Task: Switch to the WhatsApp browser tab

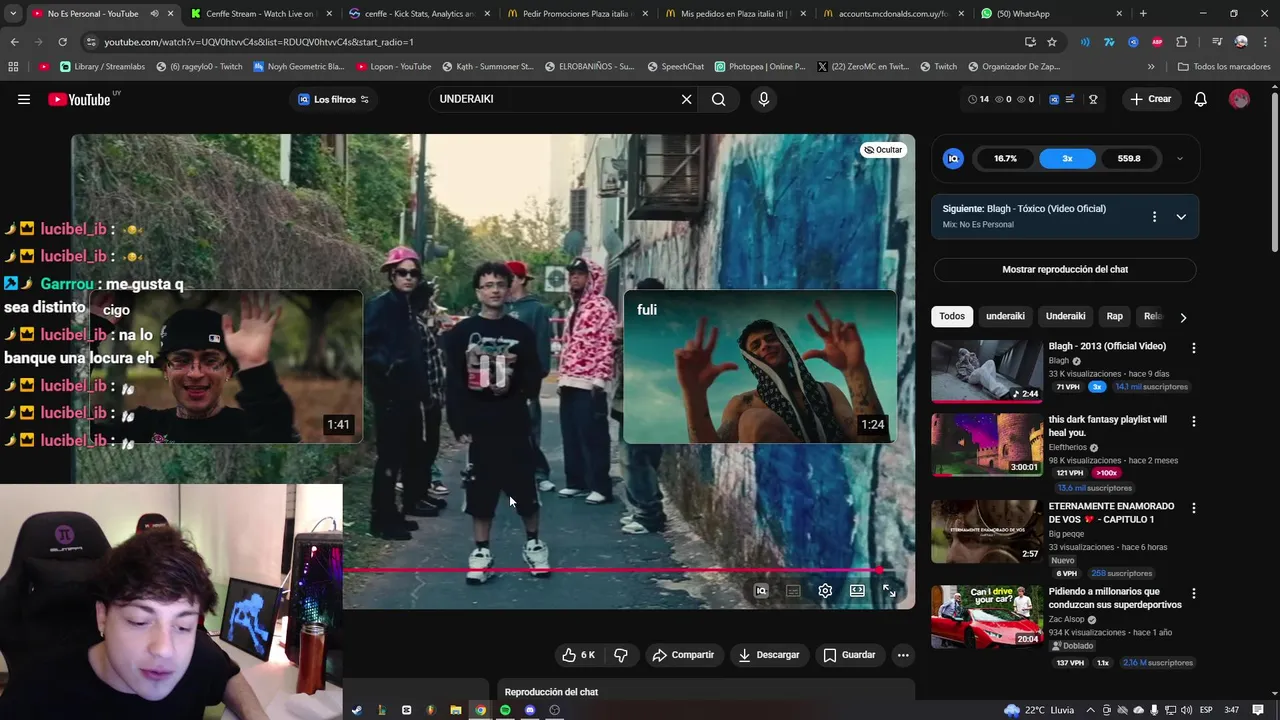Action: (x=1050, y=14)
